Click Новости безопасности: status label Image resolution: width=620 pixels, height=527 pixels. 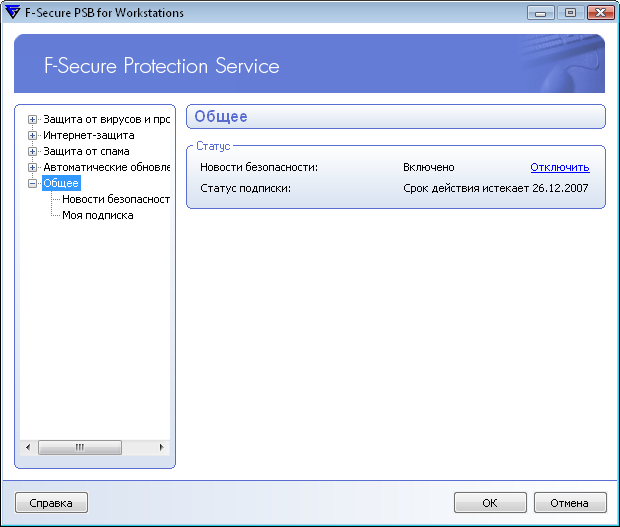click(x=259, y=167)
